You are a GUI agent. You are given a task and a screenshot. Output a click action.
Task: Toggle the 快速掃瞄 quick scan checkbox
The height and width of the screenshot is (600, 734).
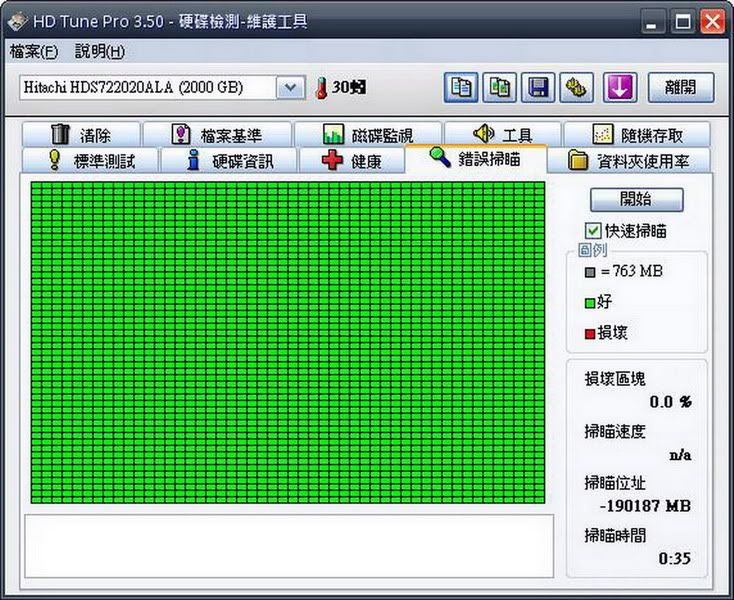click(x=594, y=230)
